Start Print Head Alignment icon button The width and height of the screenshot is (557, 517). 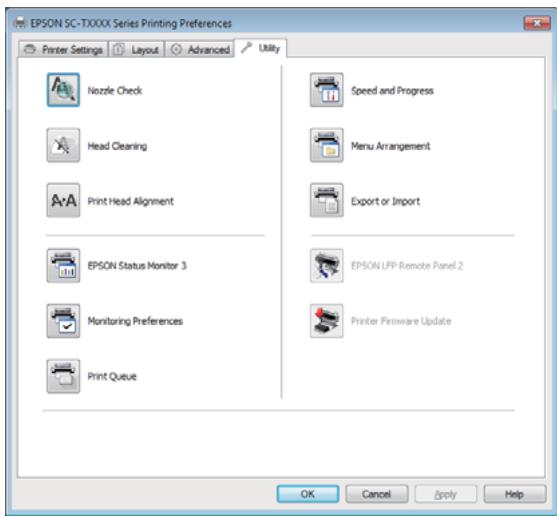[63, 200]
